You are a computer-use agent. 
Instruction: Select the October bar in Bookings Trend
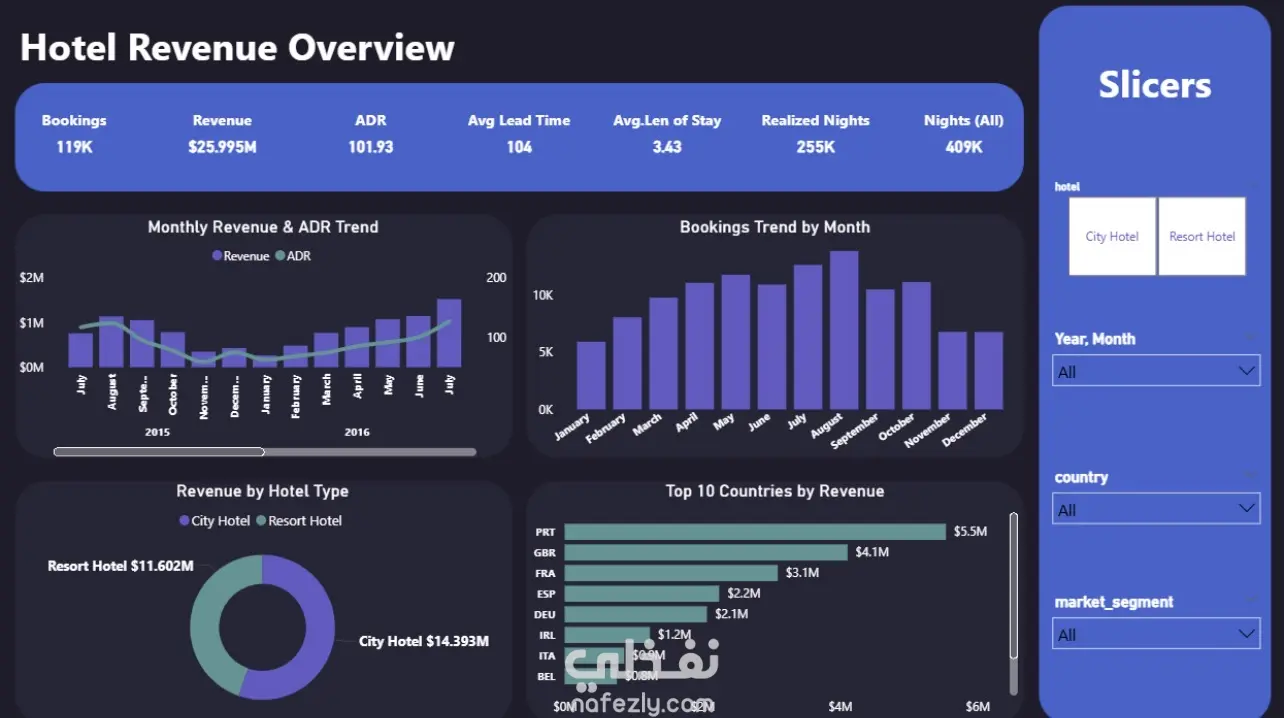tap(916, 345)
